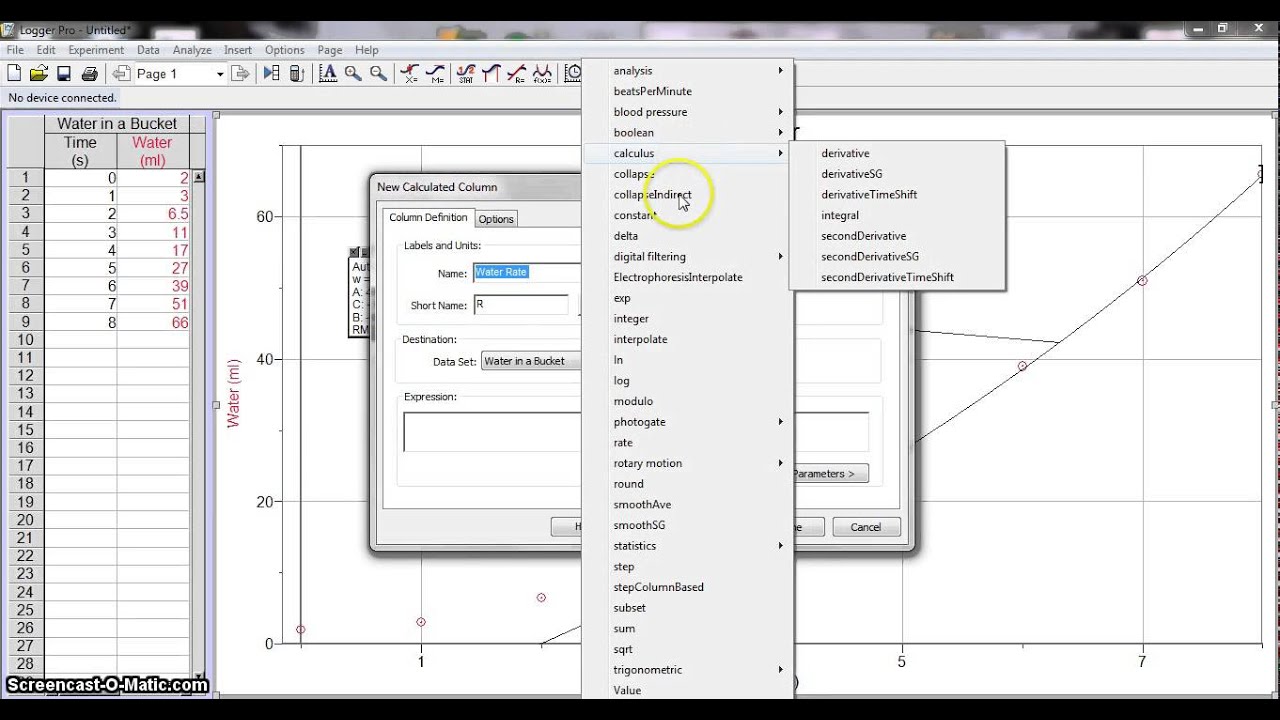Viewport: 1280px width, 720px height.
Task: Open the Statistics (STAT) tool
Action: (x=466, y=73)
